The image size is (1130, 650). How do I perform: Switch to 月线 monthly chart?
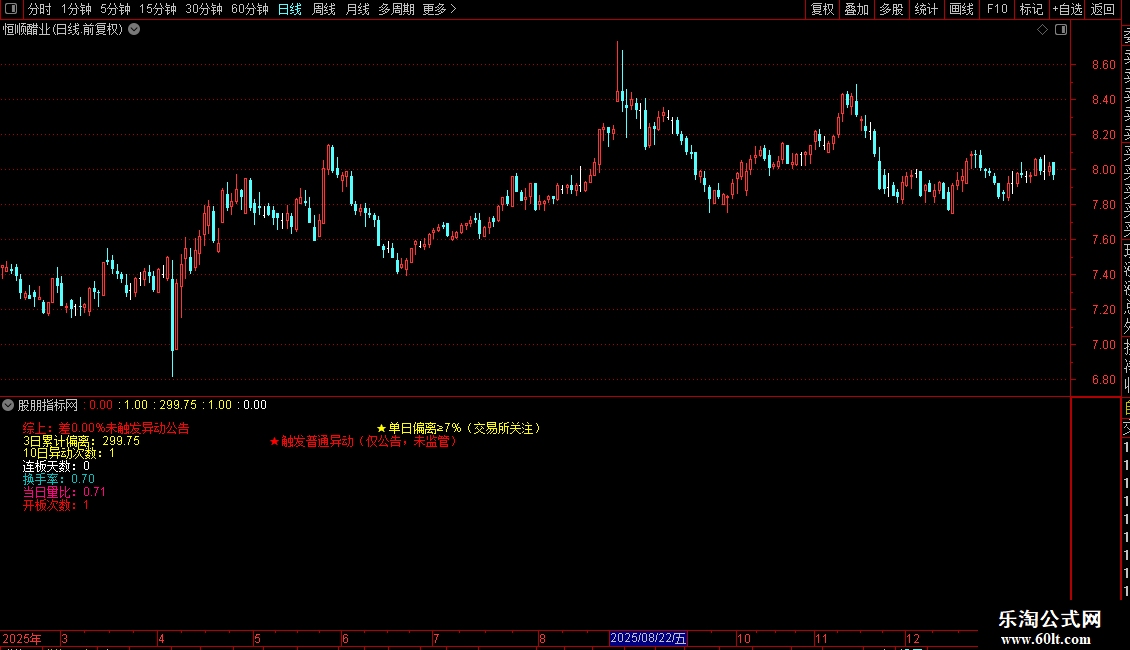pos(357,9)
